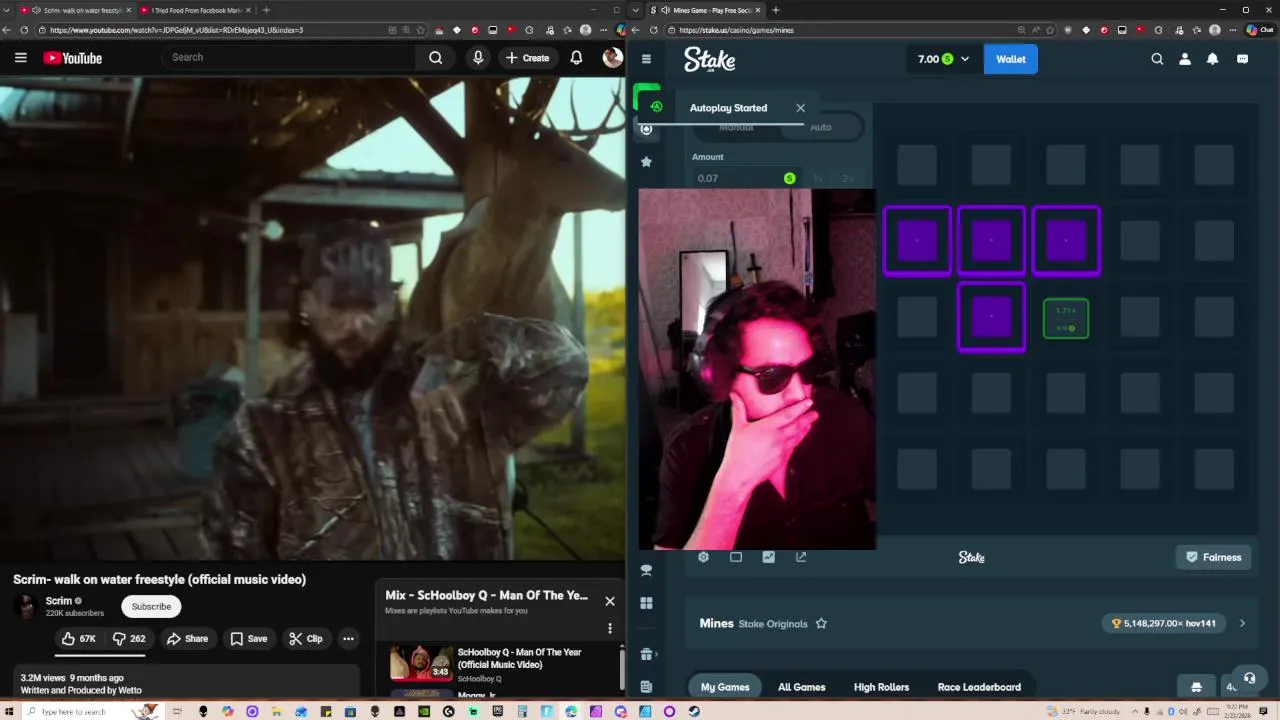Click the music video player area
The height and width of the screenshot is (720, 1280).
(x=312, y=320)
